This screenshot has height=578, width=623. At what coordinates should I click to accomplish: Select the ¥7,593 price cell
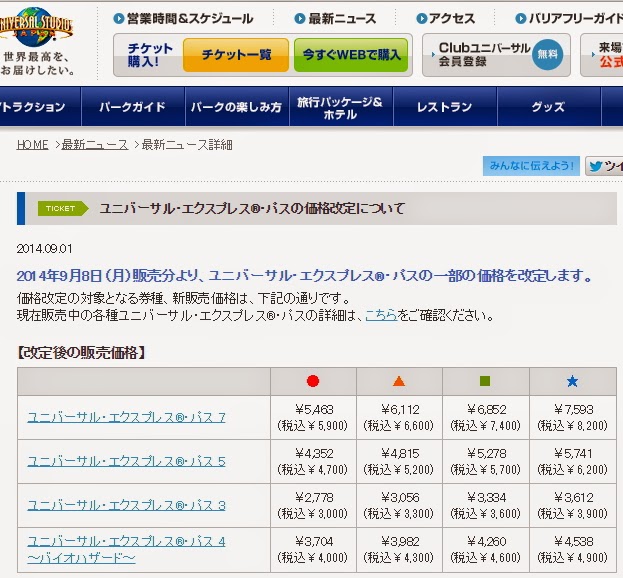(x=573, y=418)
